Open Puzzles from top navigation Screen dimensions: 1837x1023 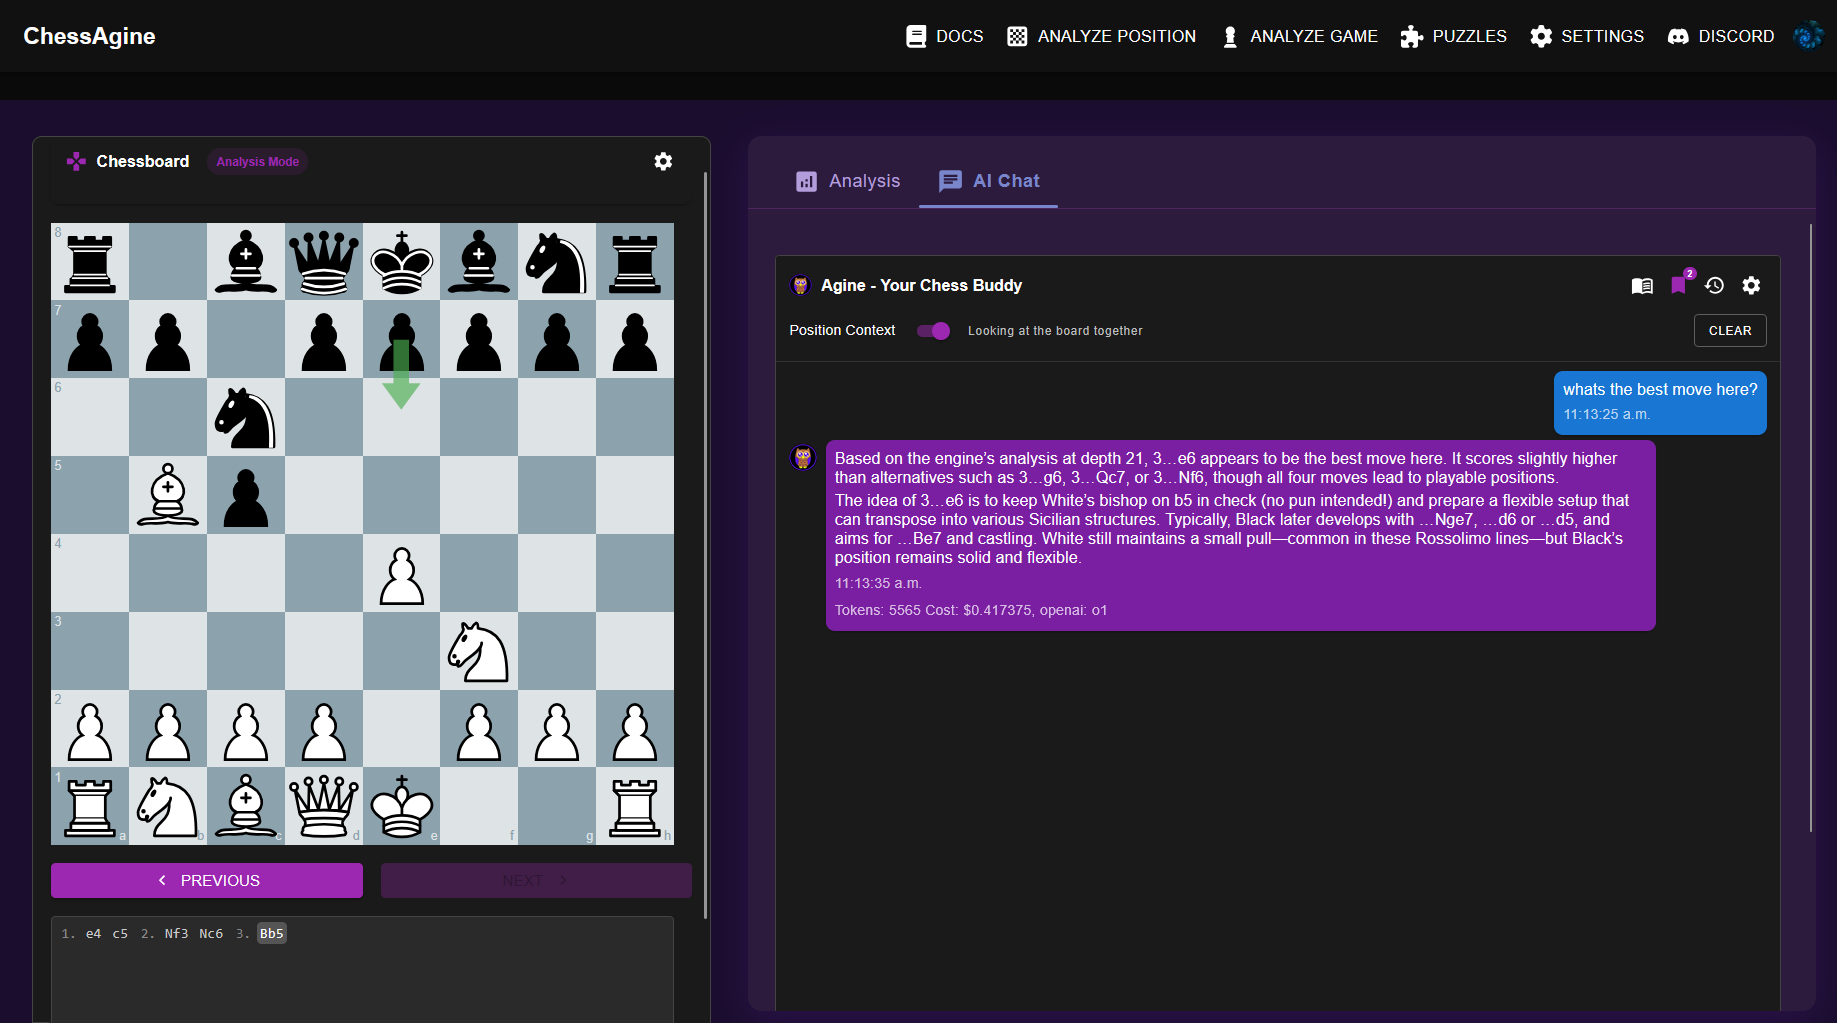point(1453,36)
